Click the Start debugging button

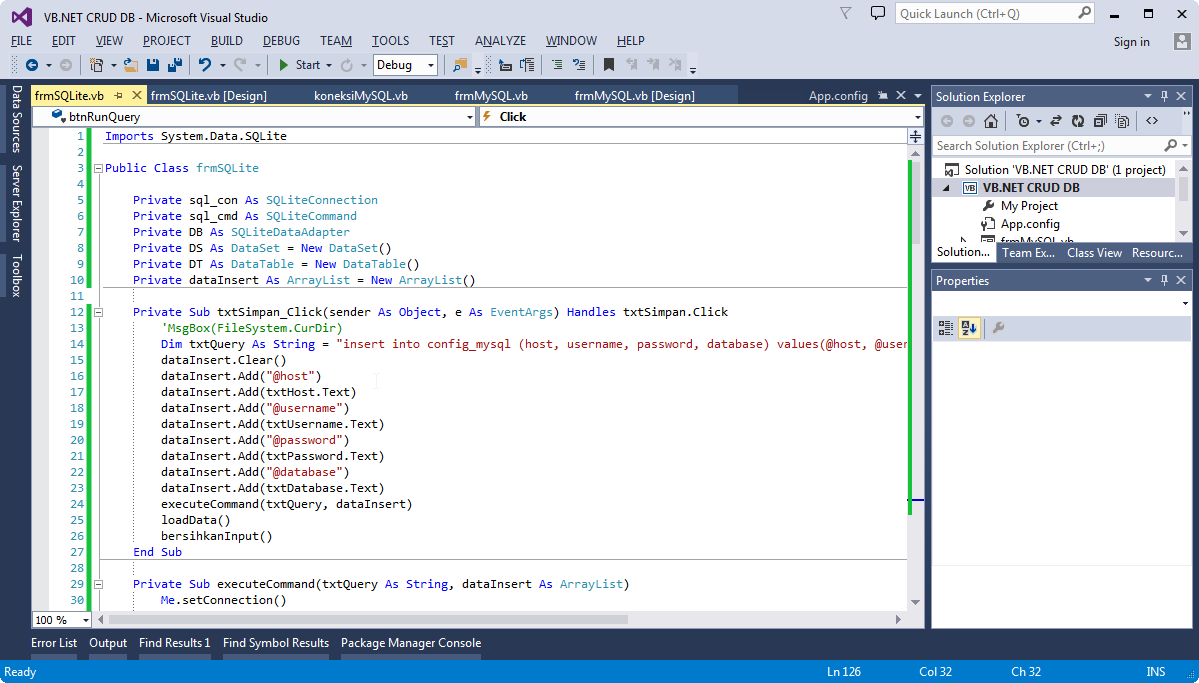[300, 65]
